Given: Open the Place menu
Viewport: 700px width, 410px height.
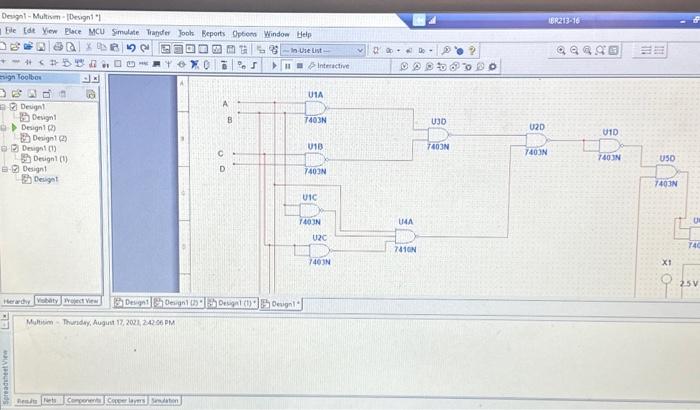Looking at the screenshot, I should click(x=73, y=31).
